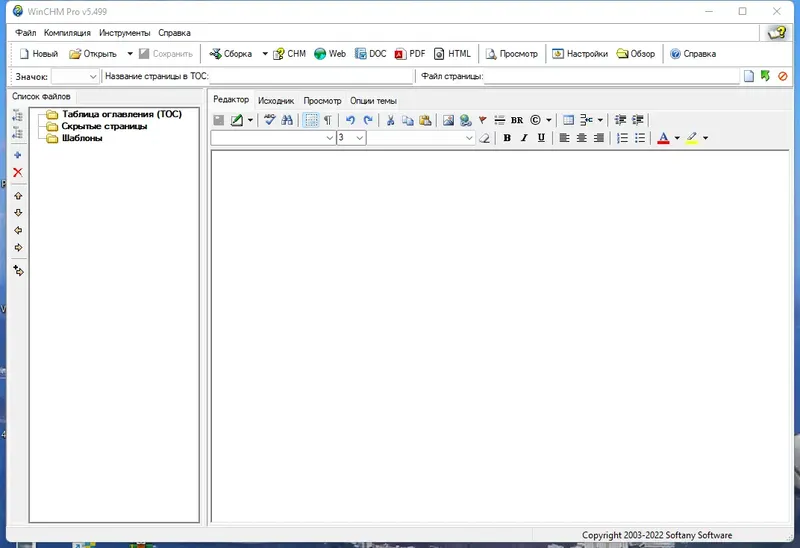Expand the Открыть recent files arrow
The image size is (800, 548).
click(130, 54)
